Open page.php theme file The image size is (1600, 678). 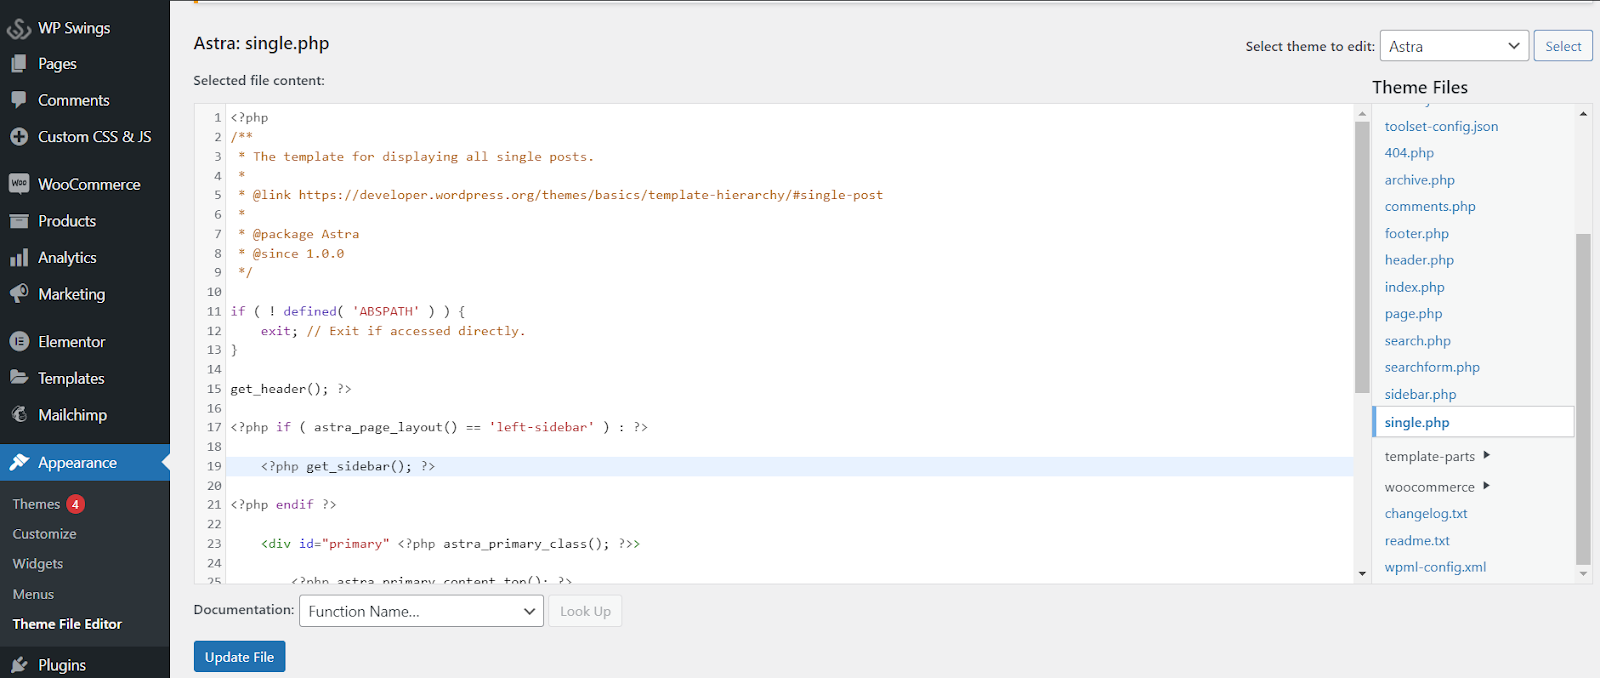(1413, 314)
